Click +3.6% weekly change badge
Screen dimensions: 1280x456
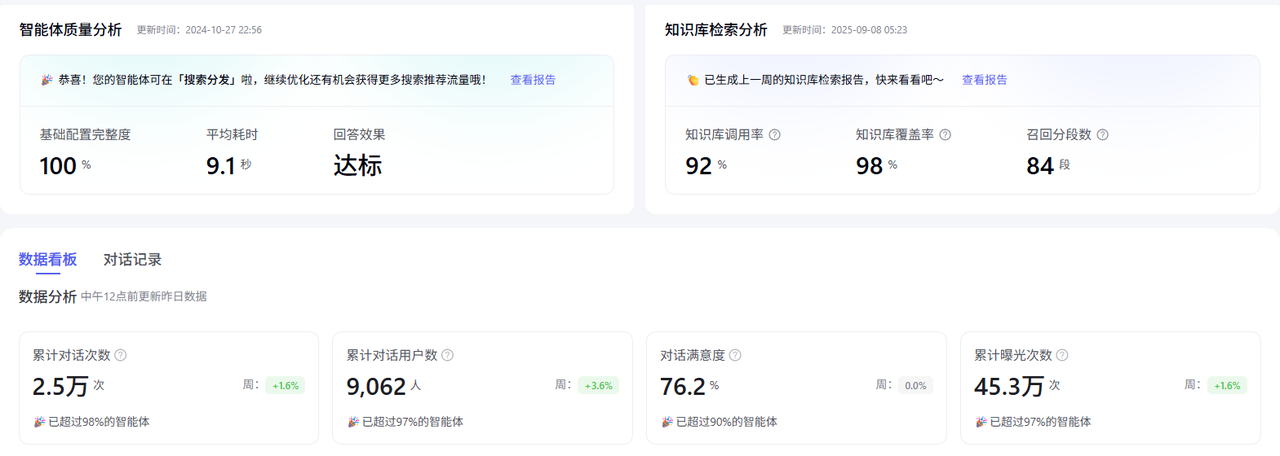pyautogui.click(x=599, y=385)
